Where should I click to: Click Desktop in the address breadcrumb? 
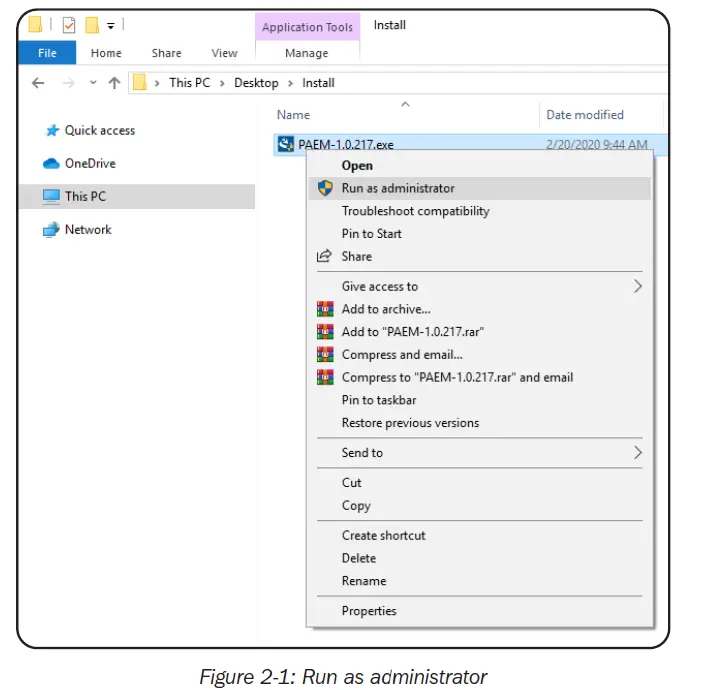(x=256, y=83)
